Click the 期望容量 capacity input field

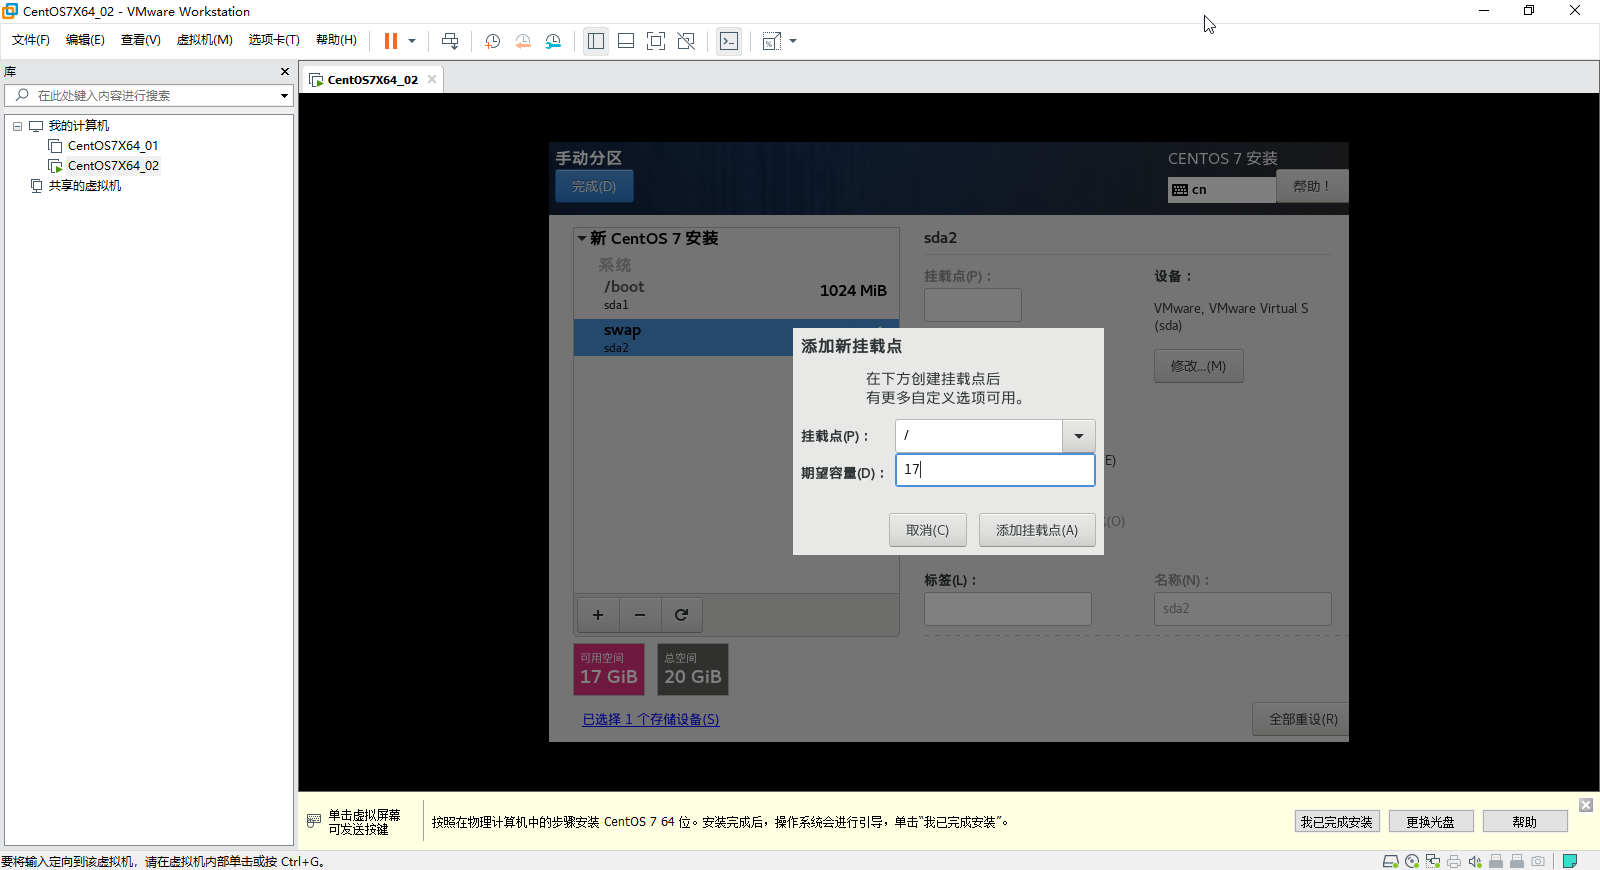995,470
